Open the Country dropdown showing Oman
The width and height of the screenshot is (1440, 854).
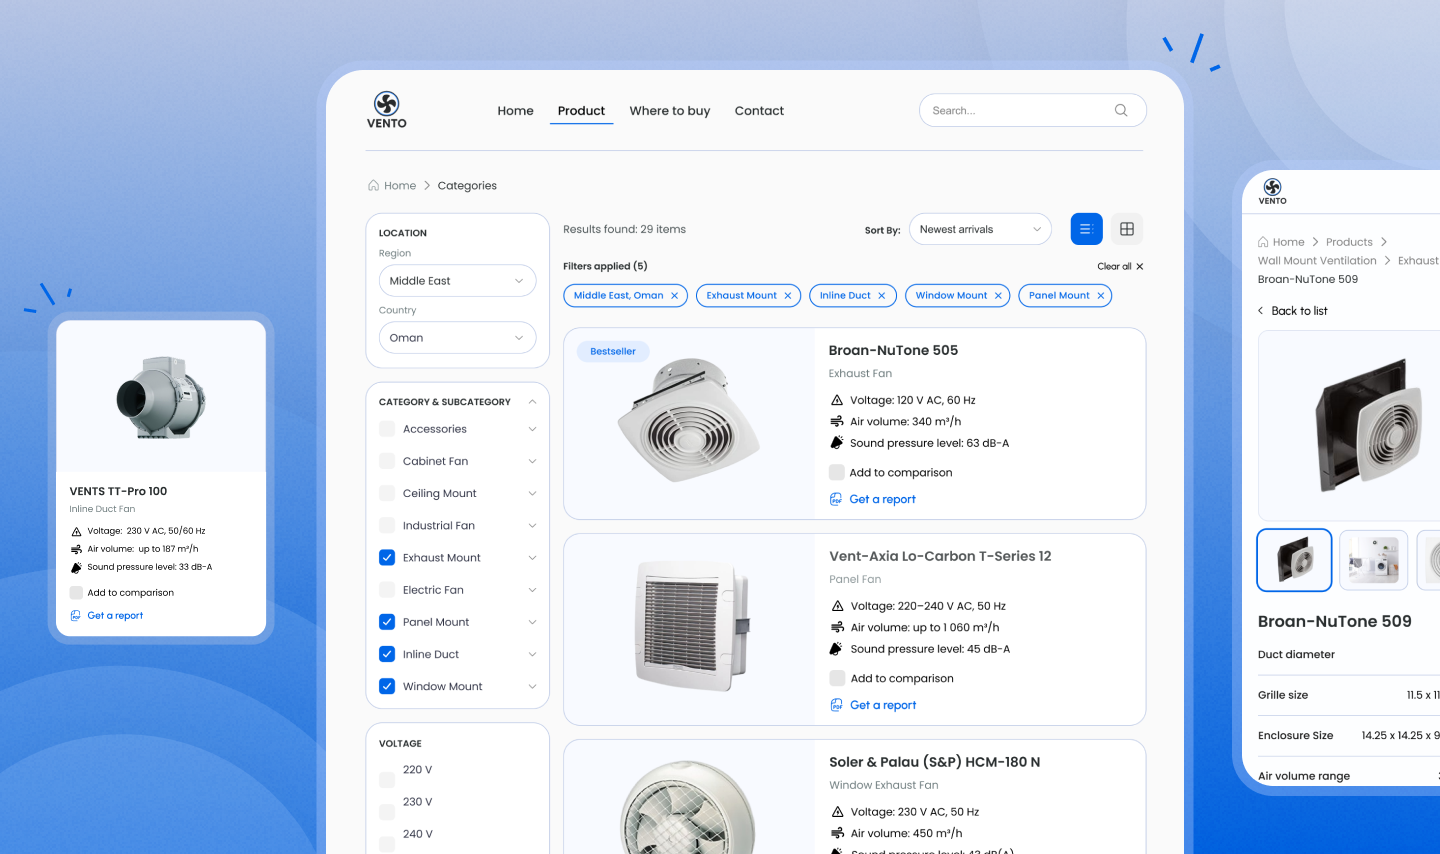coord(457,338)
